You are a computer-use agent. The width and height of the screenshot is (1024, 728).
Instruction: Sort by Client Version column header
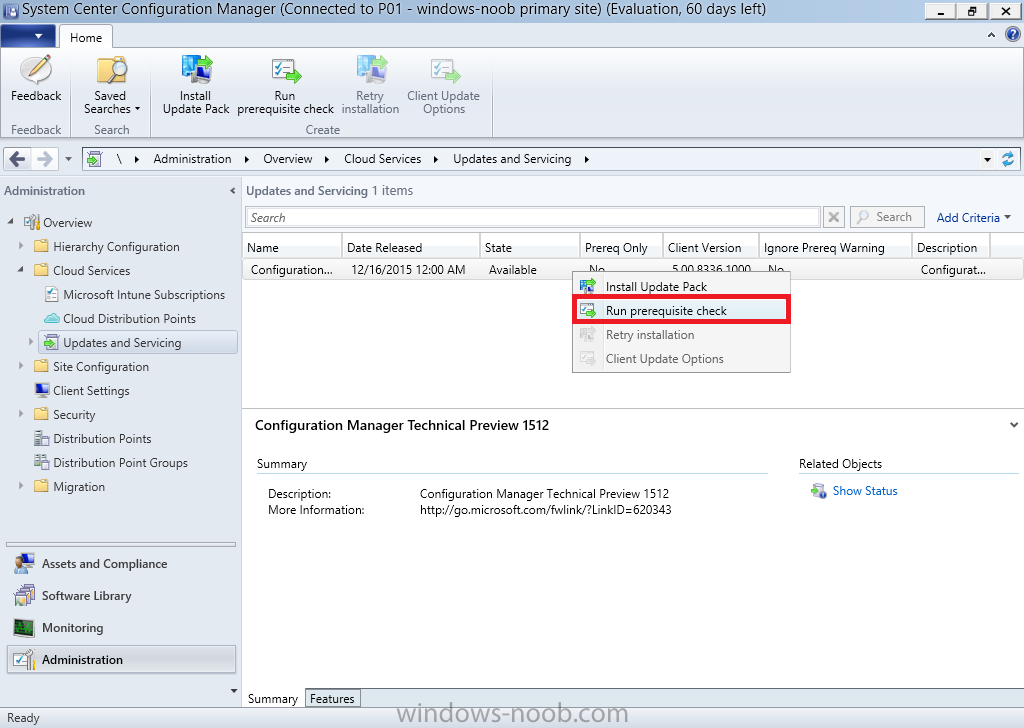click(711, 247)
